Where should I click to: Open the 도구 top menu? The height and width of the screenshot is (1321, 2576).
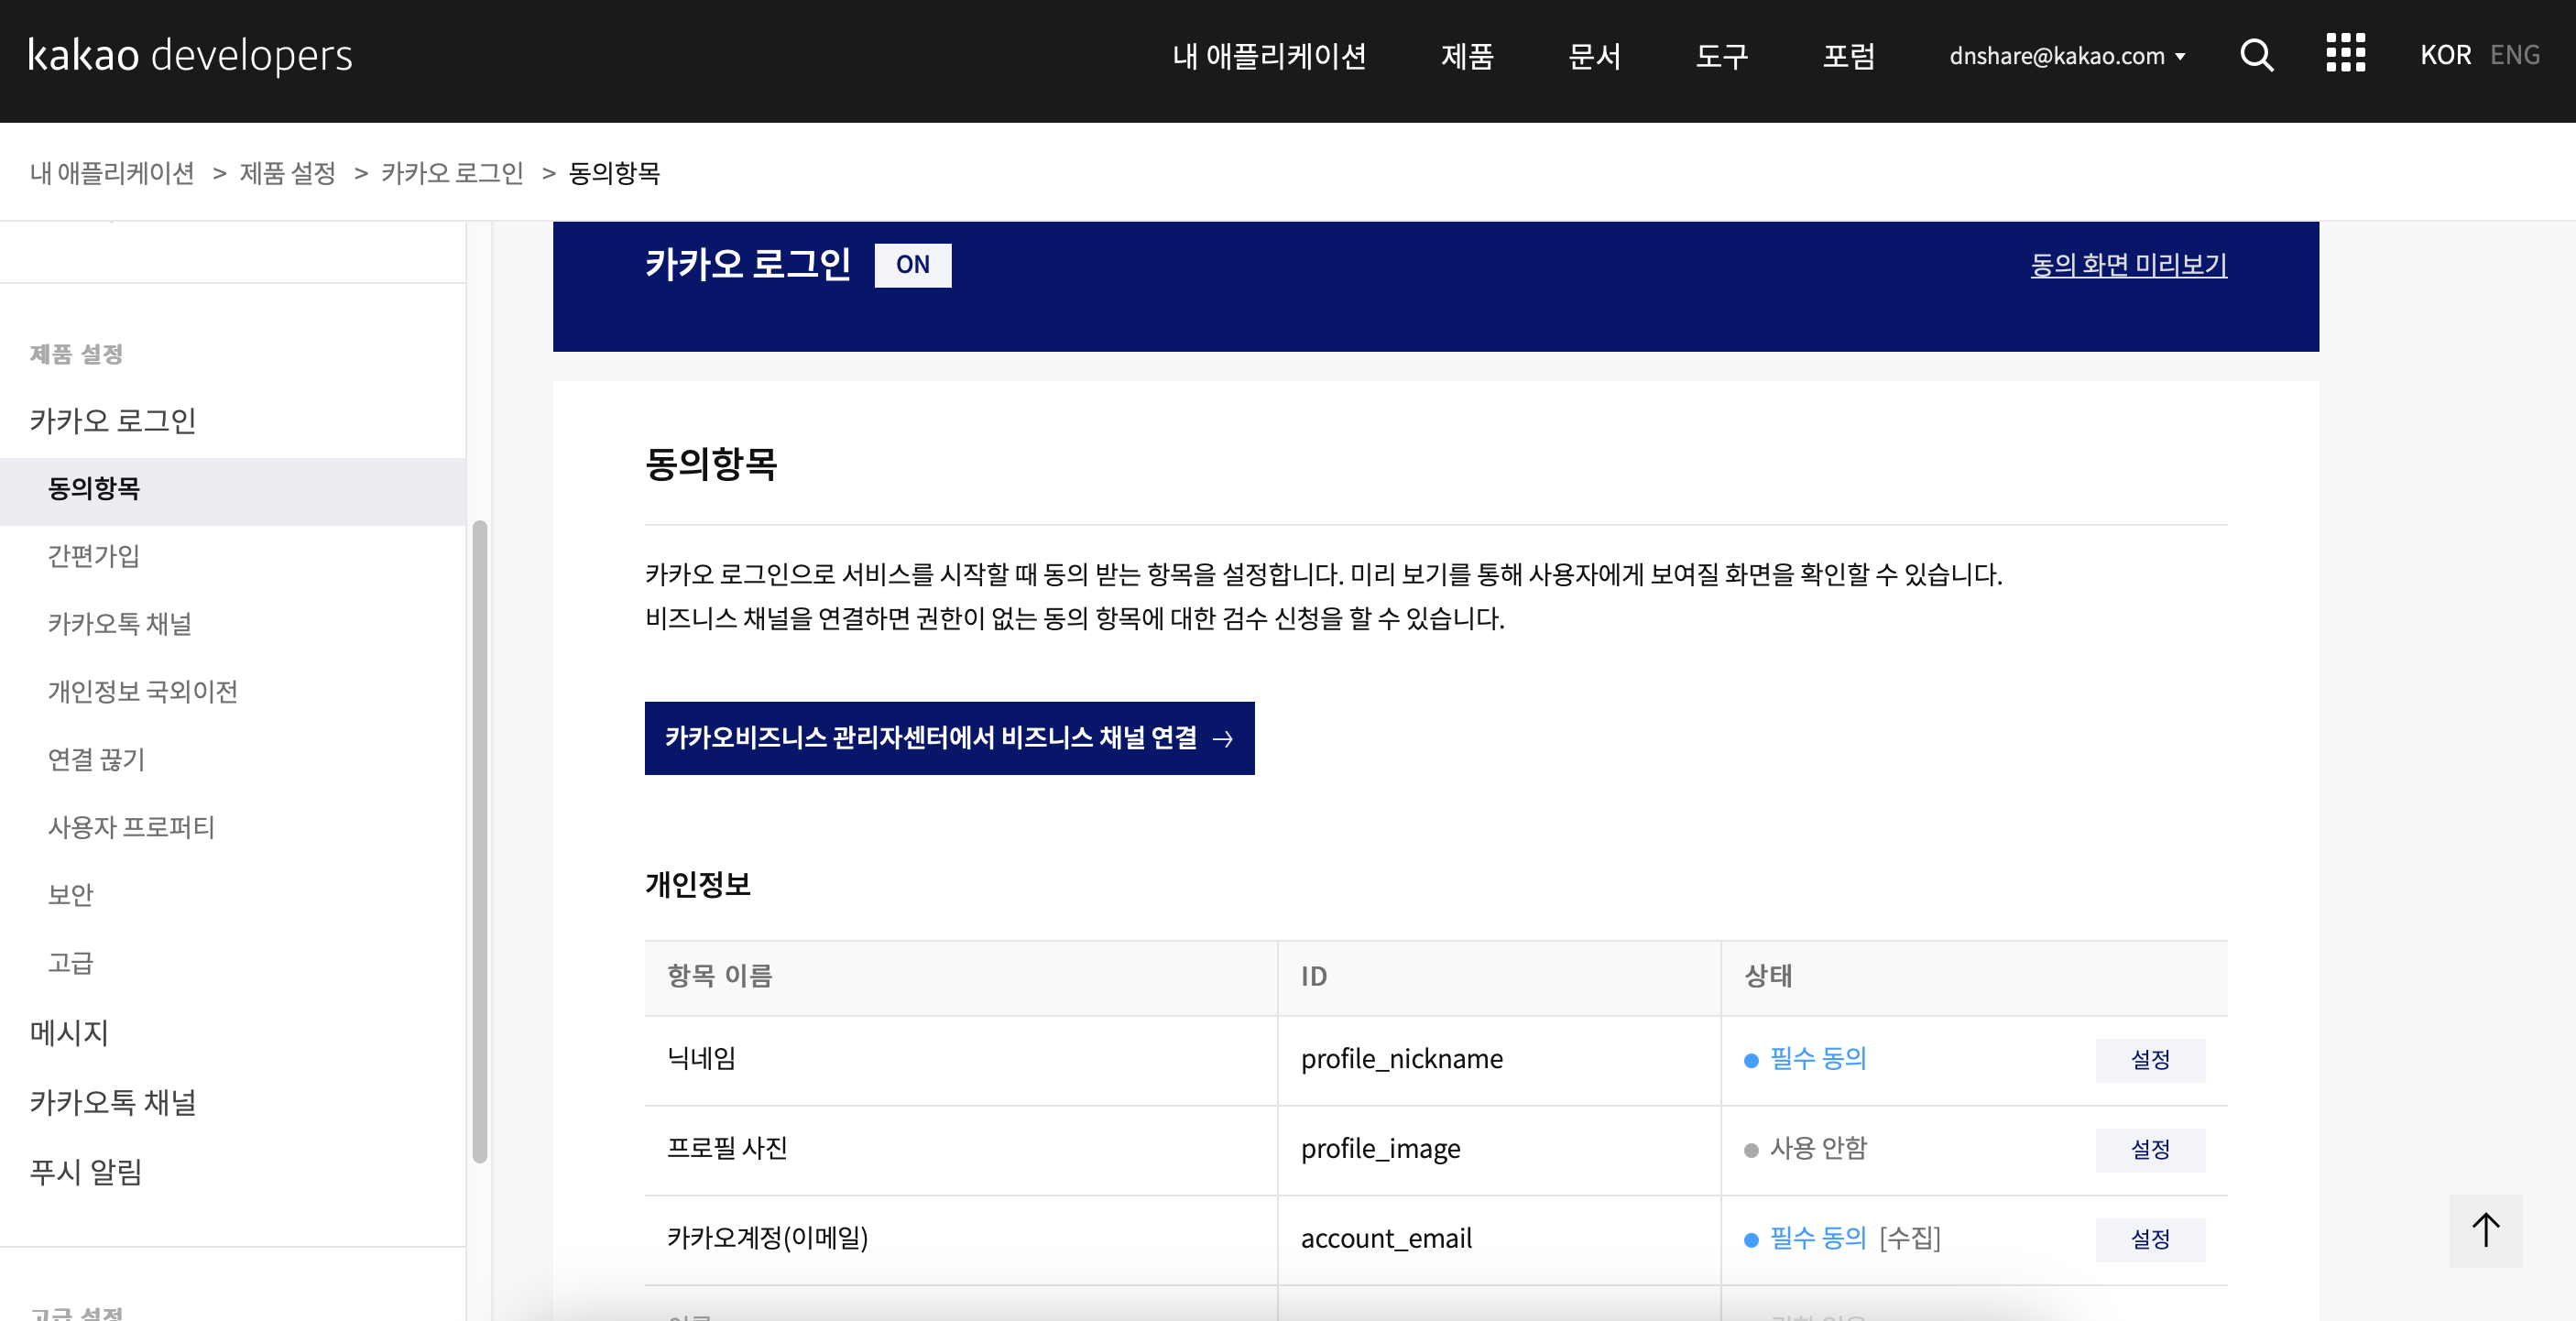tap(1721, 56)
